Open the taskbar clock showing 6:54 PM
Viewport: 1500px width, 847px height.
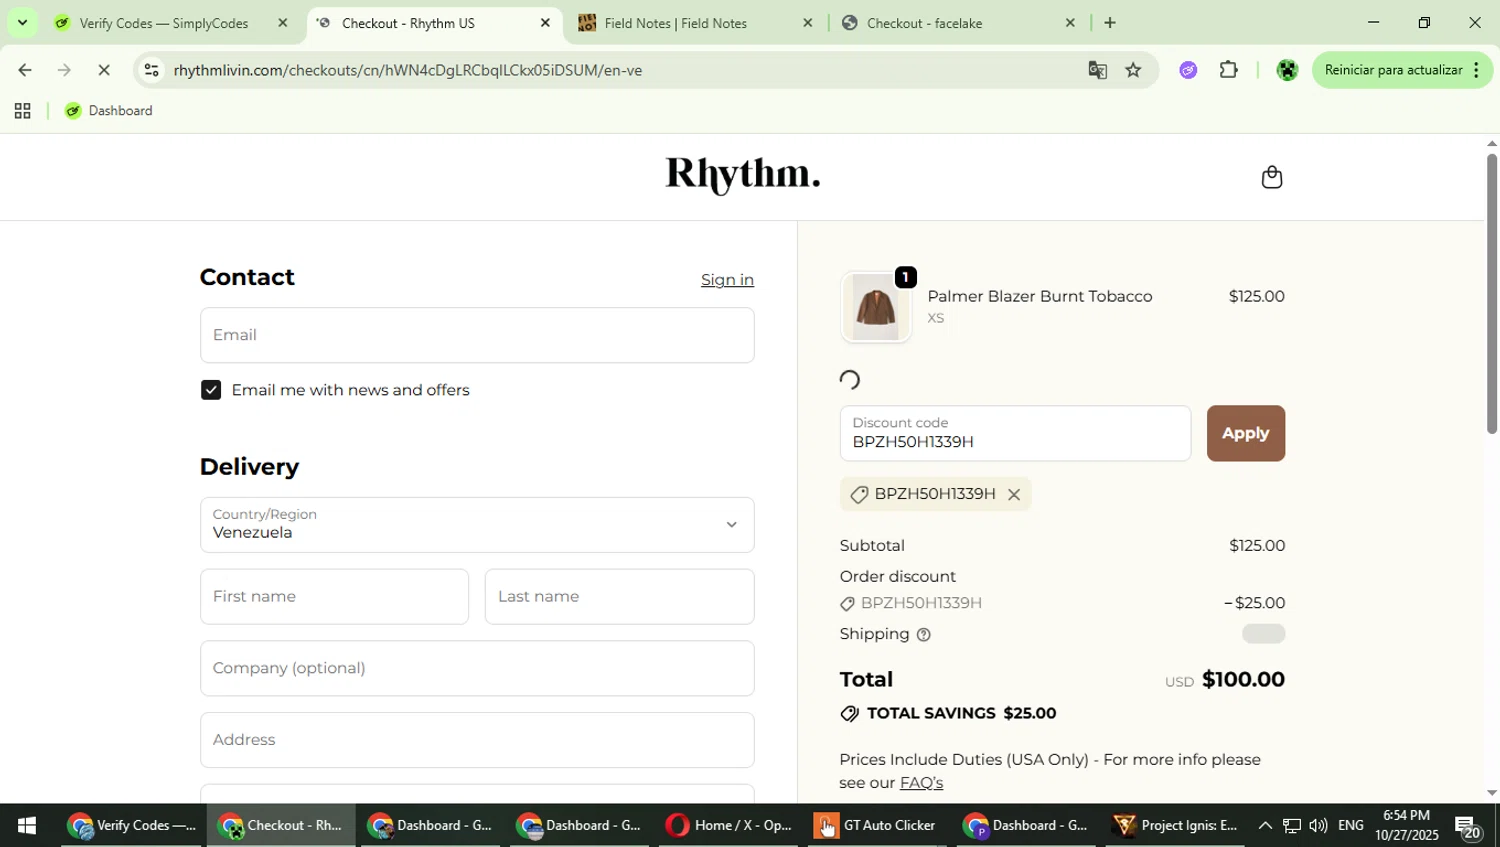[x=1406, y=826]
